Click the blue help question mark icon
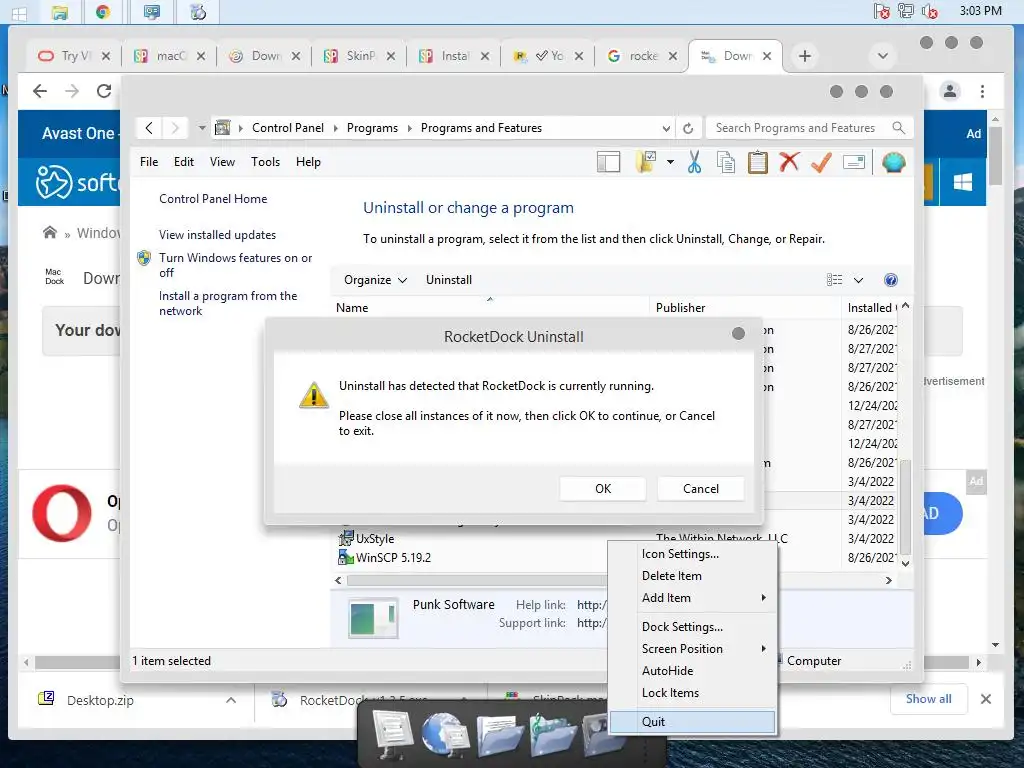Image resolution: width=1024 pixels, height=768 pixels. point(890,280)
